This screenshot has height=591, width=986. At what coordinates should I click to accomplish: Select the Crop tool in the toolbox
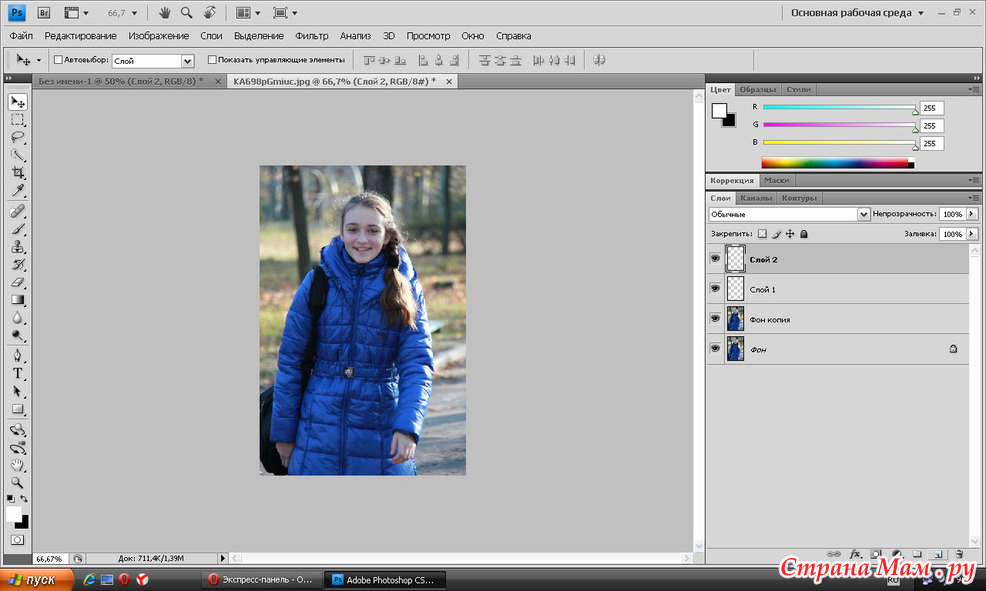[18, 173]
